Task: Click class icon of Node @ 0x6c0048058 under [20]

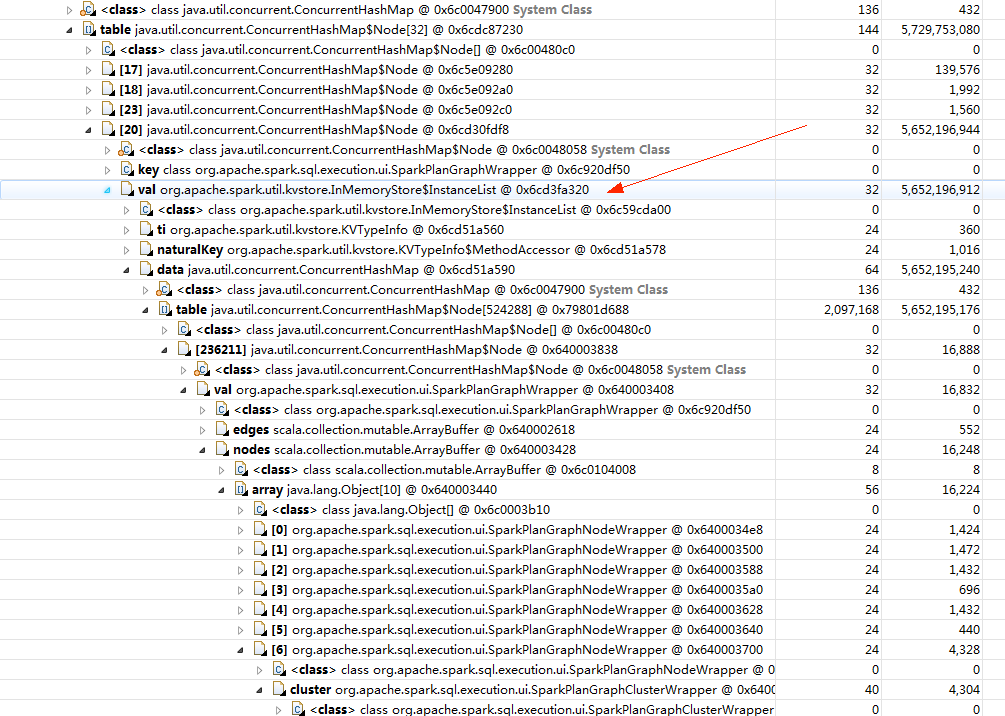Action: (x=126, y=149)
